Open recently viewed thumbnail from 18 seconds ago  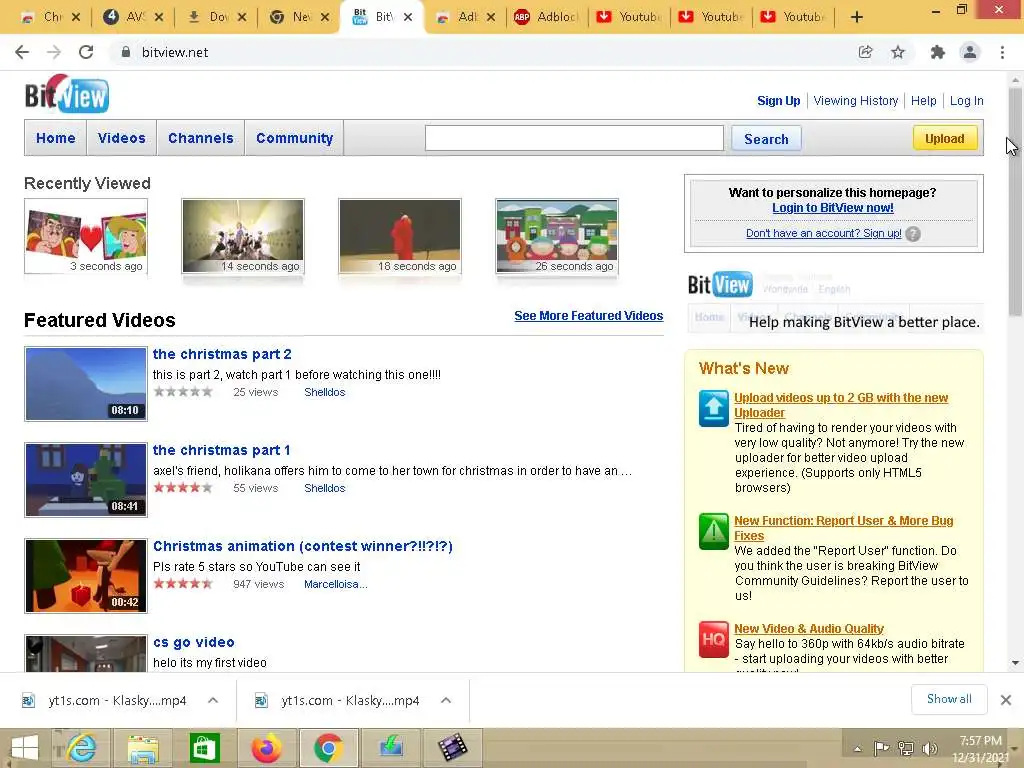coord(400,236)
